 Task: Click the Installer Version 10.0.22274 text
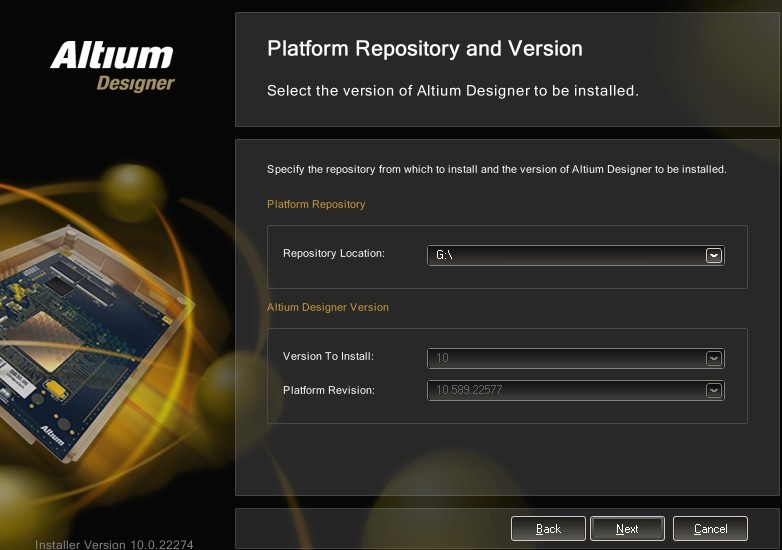click(114, 544)
